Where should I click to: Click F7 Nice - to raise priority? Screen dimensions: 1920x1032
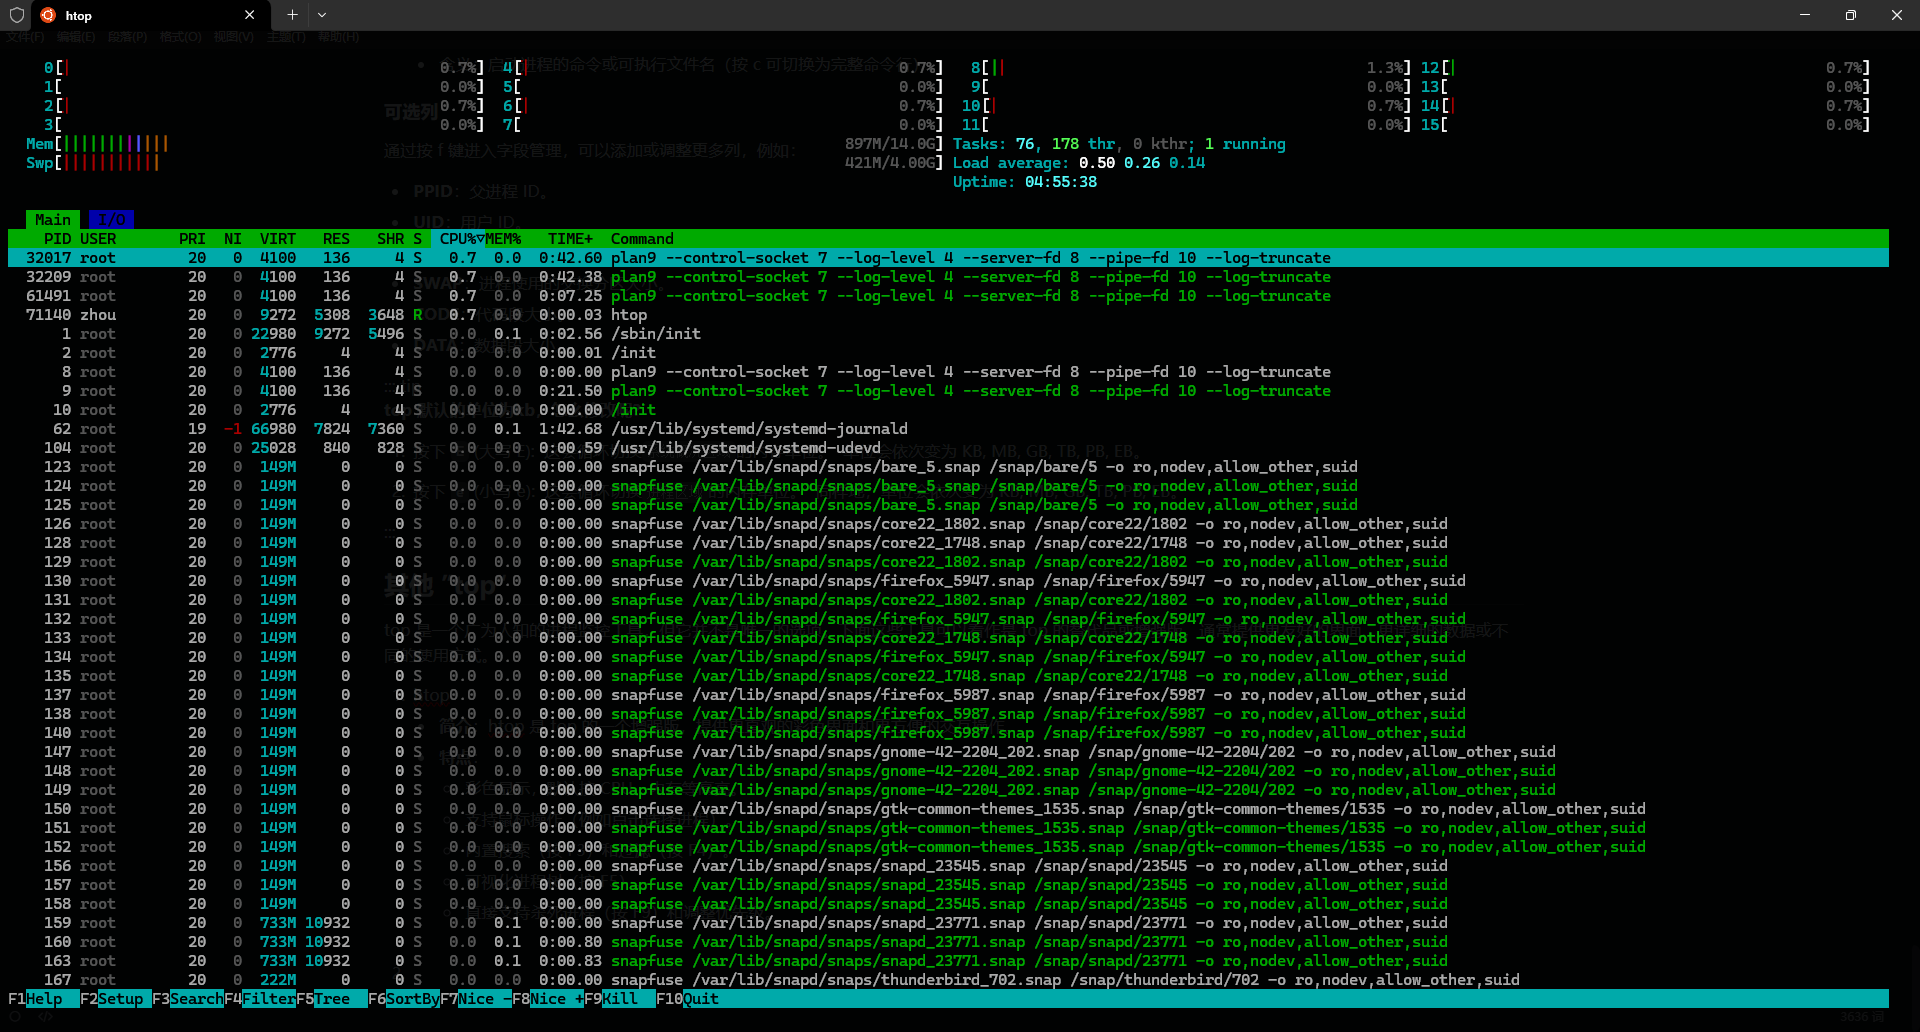point(476,999)
